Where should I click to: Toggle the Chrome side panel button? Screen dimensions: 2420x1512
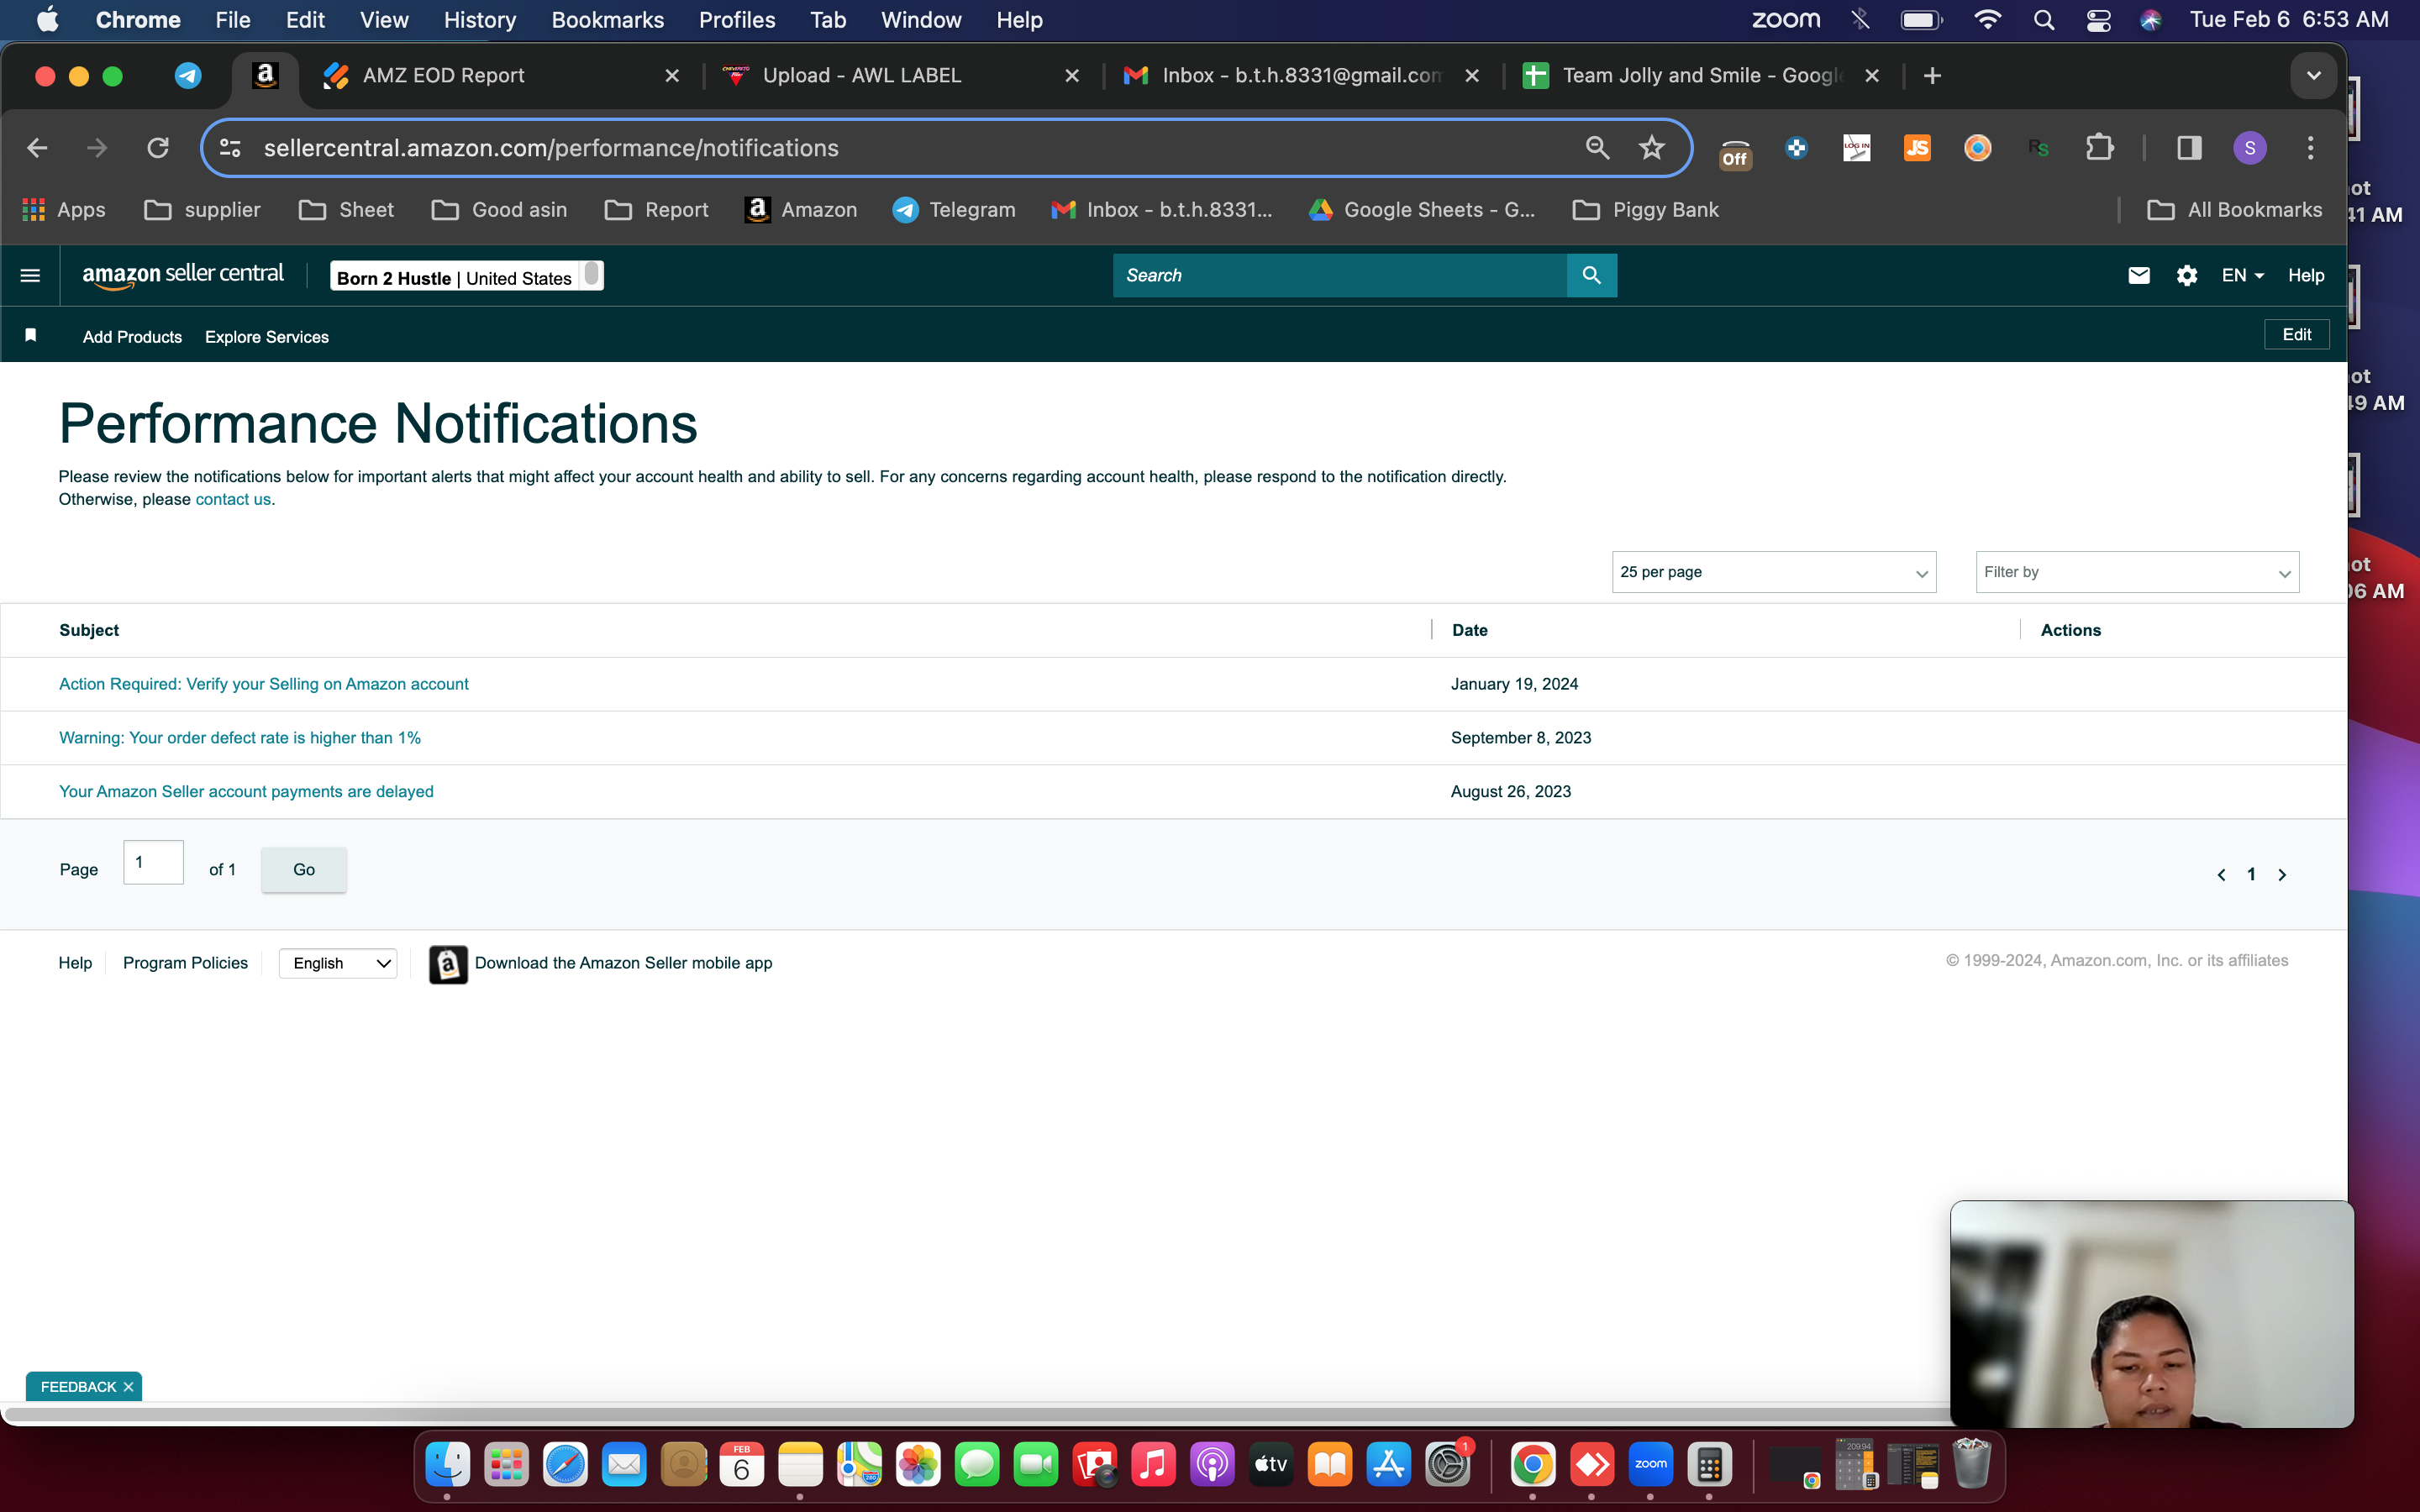pyautogui.click(x=2189, y=148)
